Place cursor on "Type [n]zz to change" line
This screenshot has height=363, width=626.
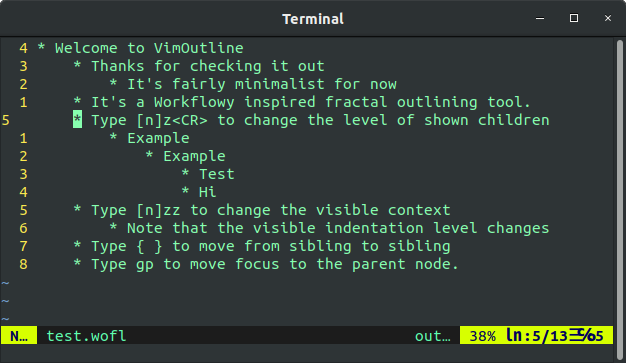271,210
